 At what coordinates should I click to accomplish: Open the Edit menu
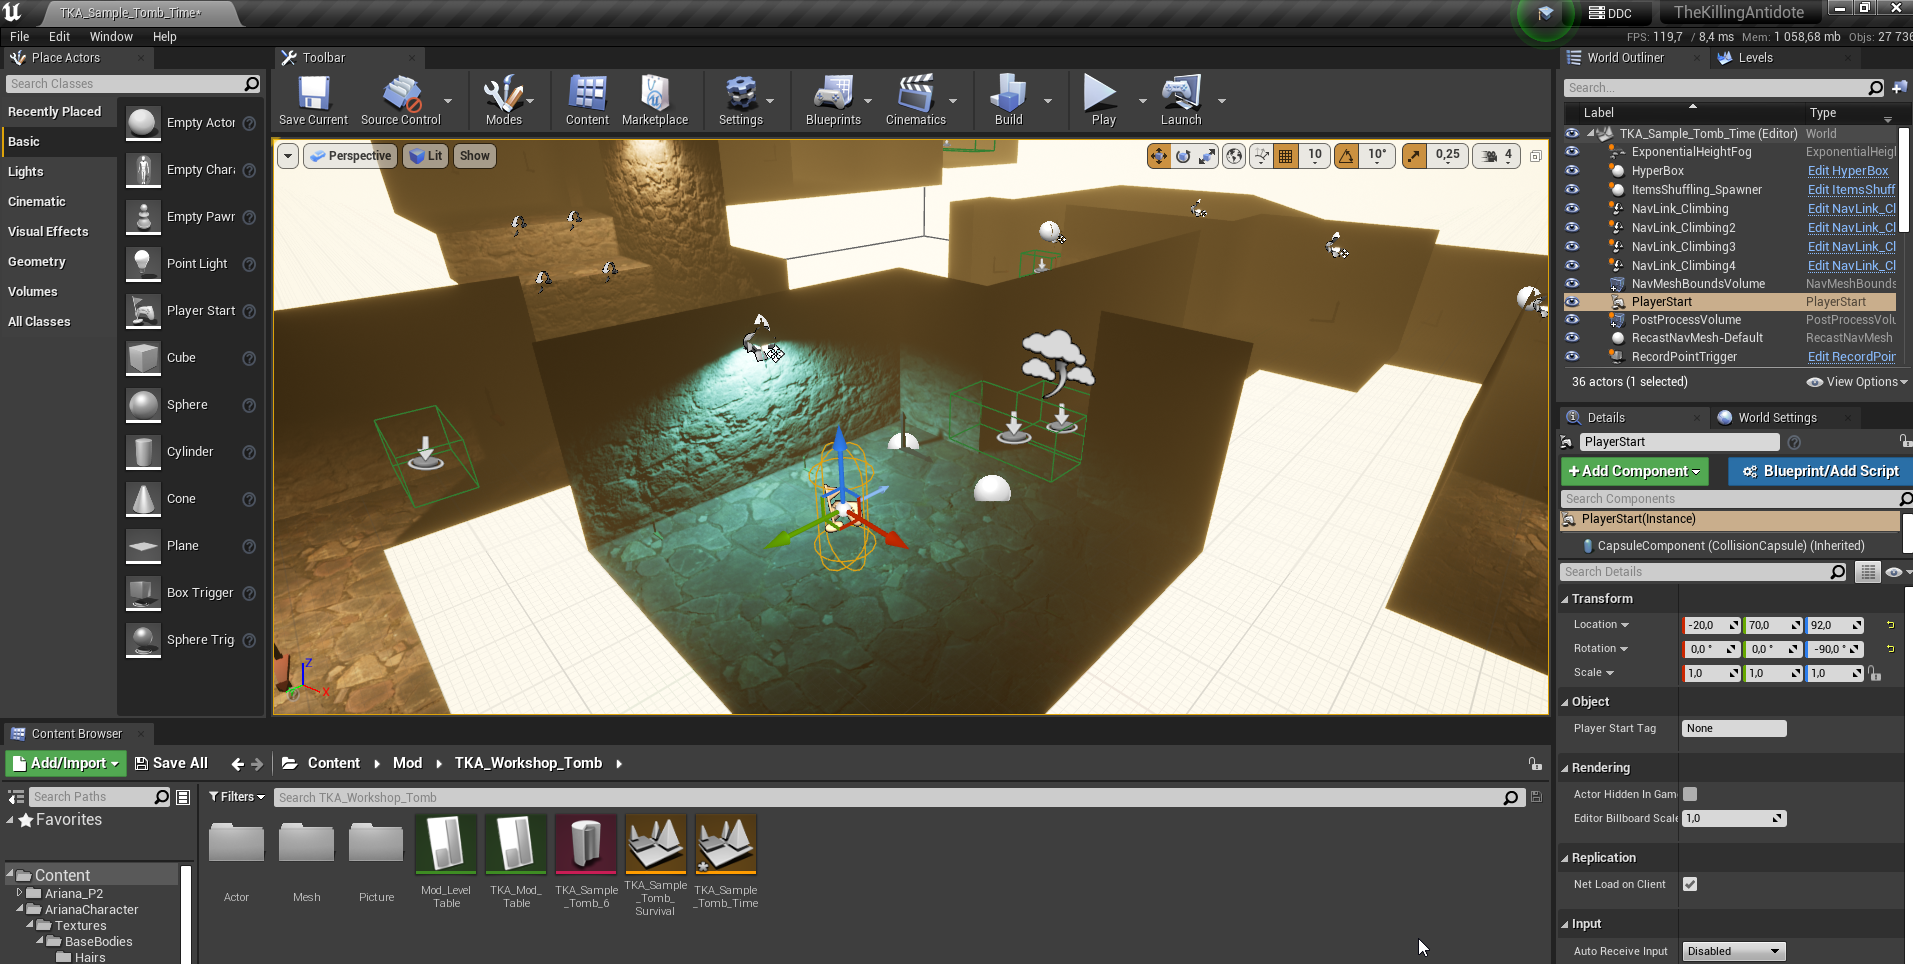coord(60,37)
